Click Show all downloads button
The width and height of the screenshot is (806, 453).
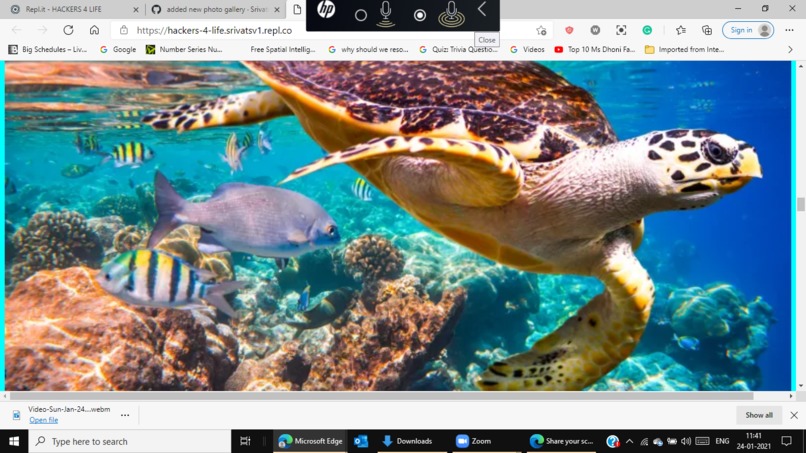coord(759,415)
